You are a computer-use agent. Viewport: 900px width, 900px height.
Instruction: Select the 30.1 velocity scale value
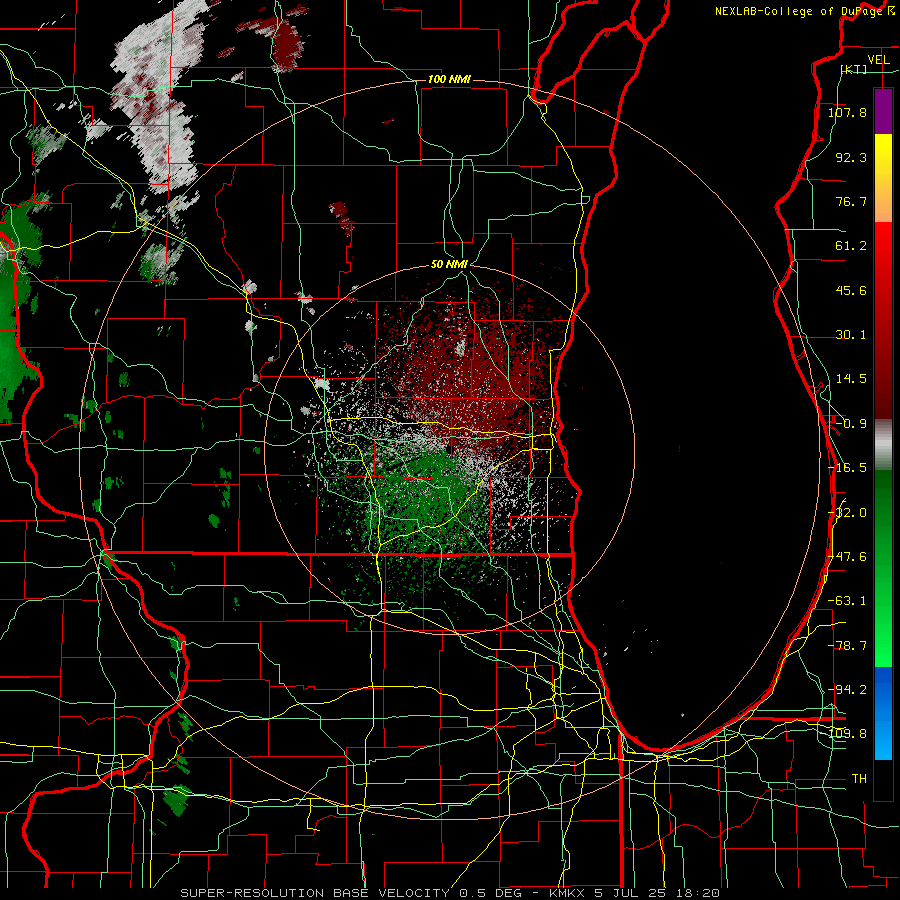click(x=851, y=335)
